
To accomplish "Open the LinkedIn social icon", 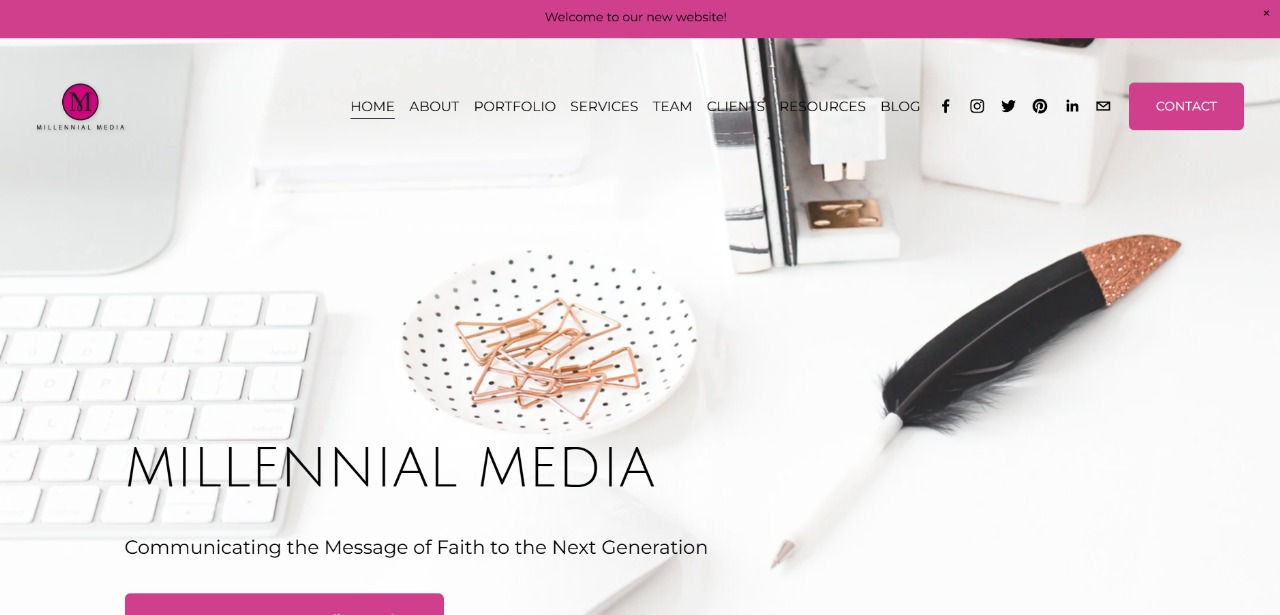I will click(x=1072, y=106).
